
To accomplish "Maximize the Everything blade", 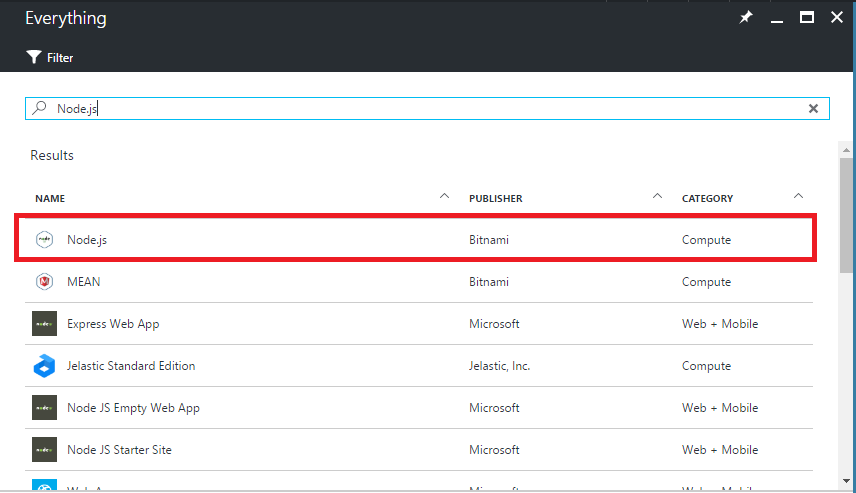I will coord(806,18).
